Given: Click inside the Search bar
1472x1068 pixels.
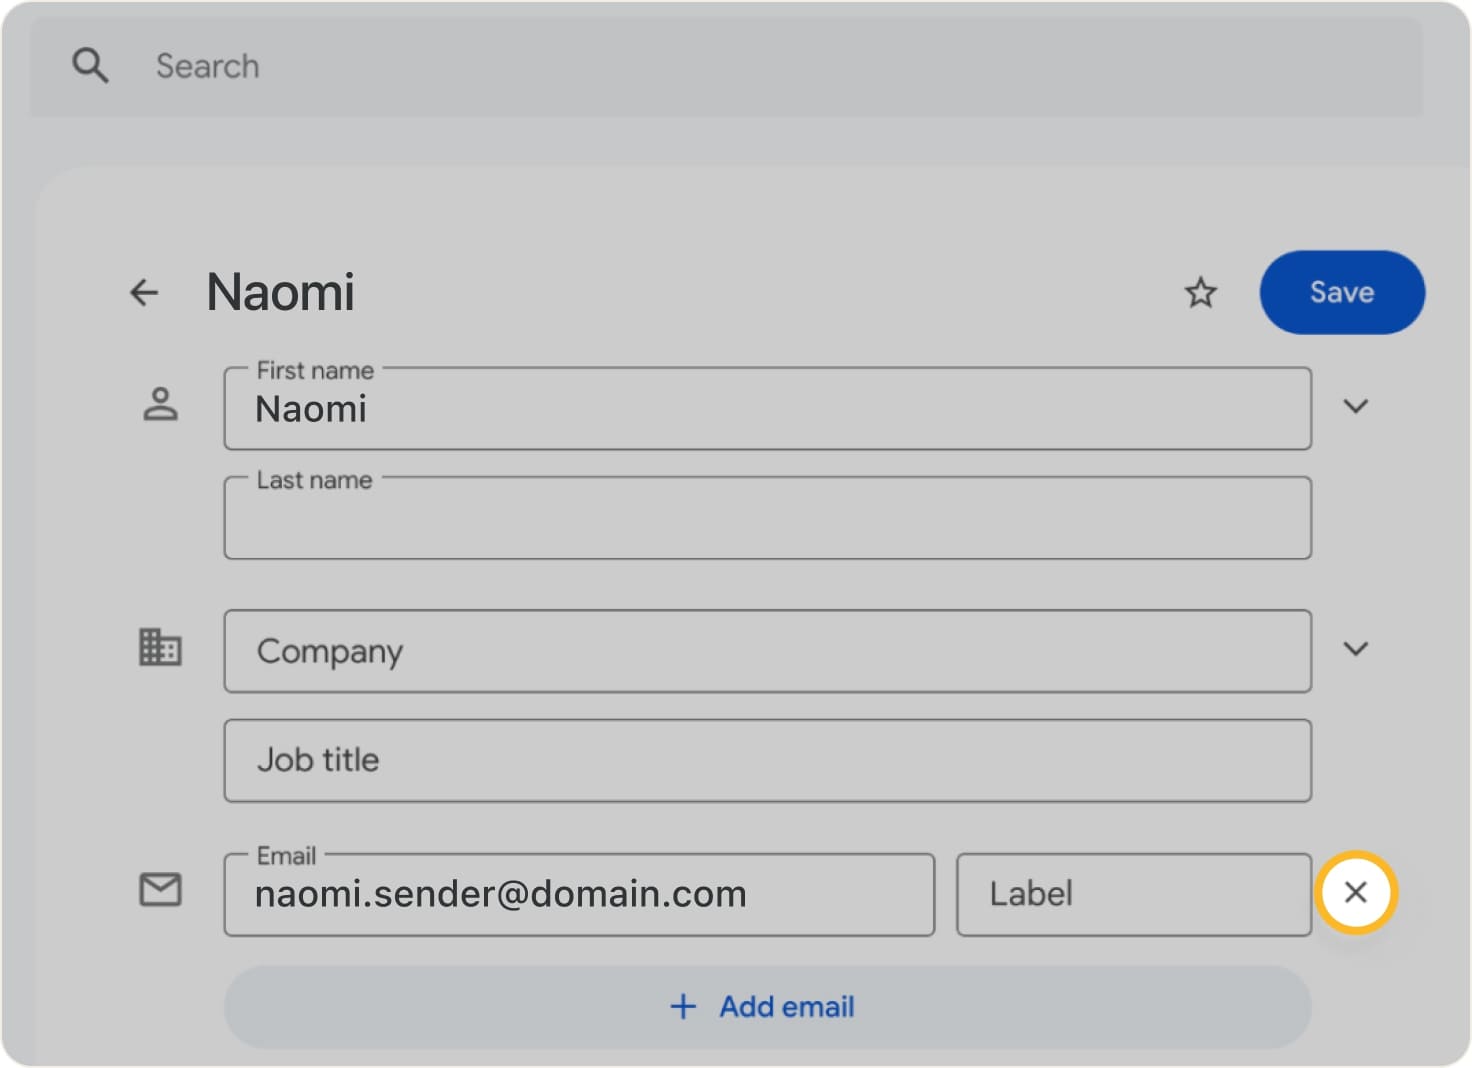Looking at the screenshot, I should pos(400,64).
